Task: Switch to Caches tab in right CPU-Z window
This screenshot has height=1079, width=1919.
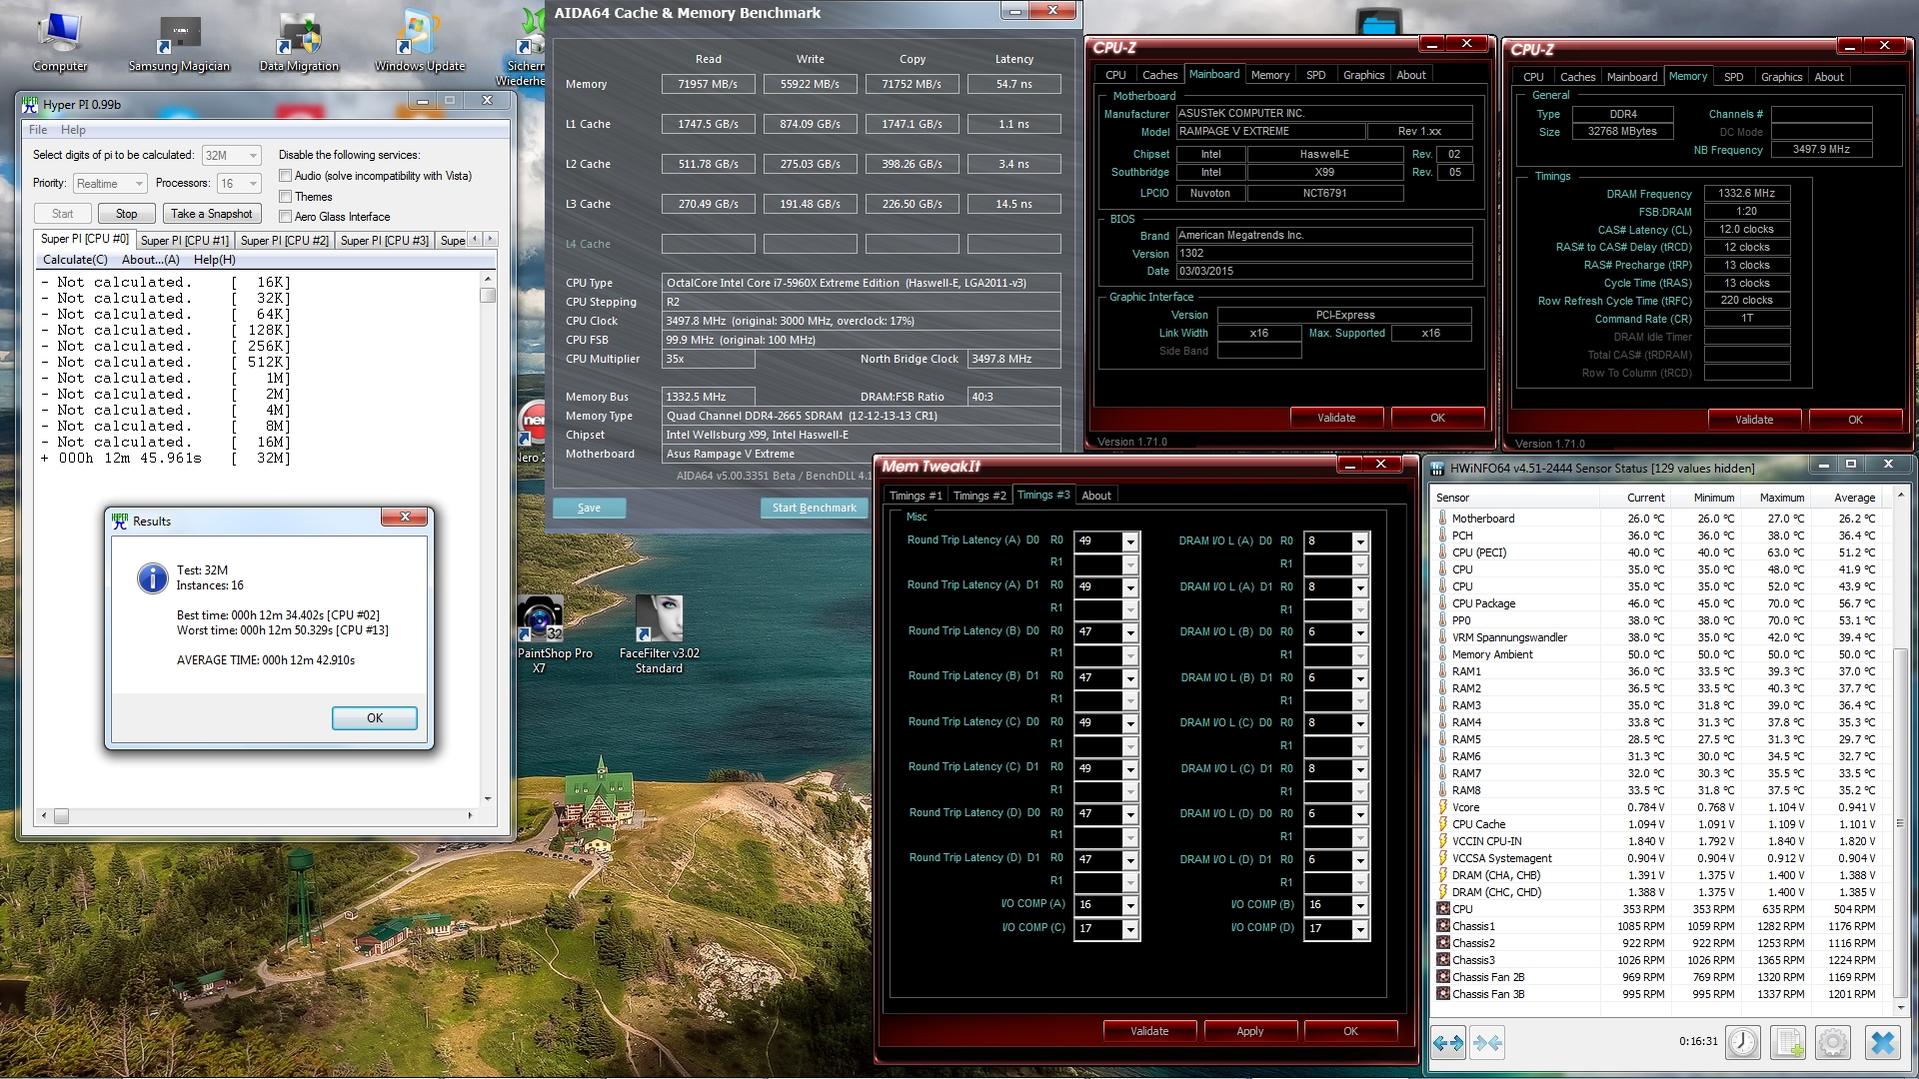Action: 1578,77
